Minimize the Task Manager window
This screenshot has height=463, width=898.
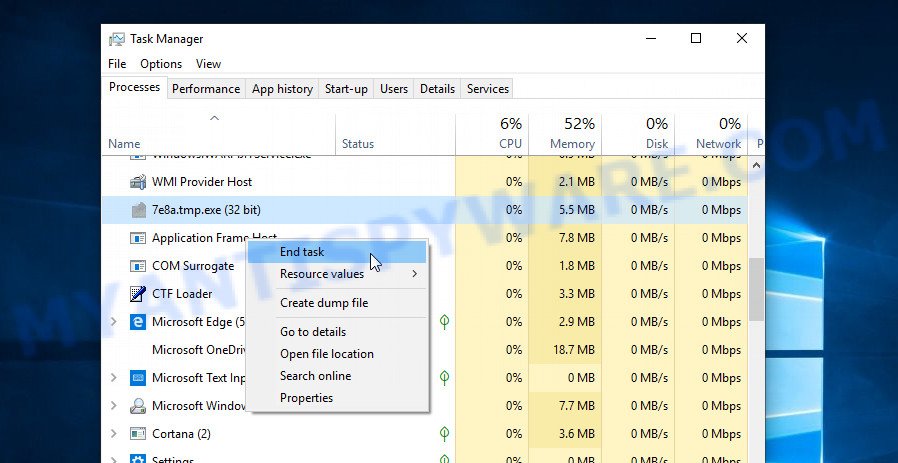[651, 38]
